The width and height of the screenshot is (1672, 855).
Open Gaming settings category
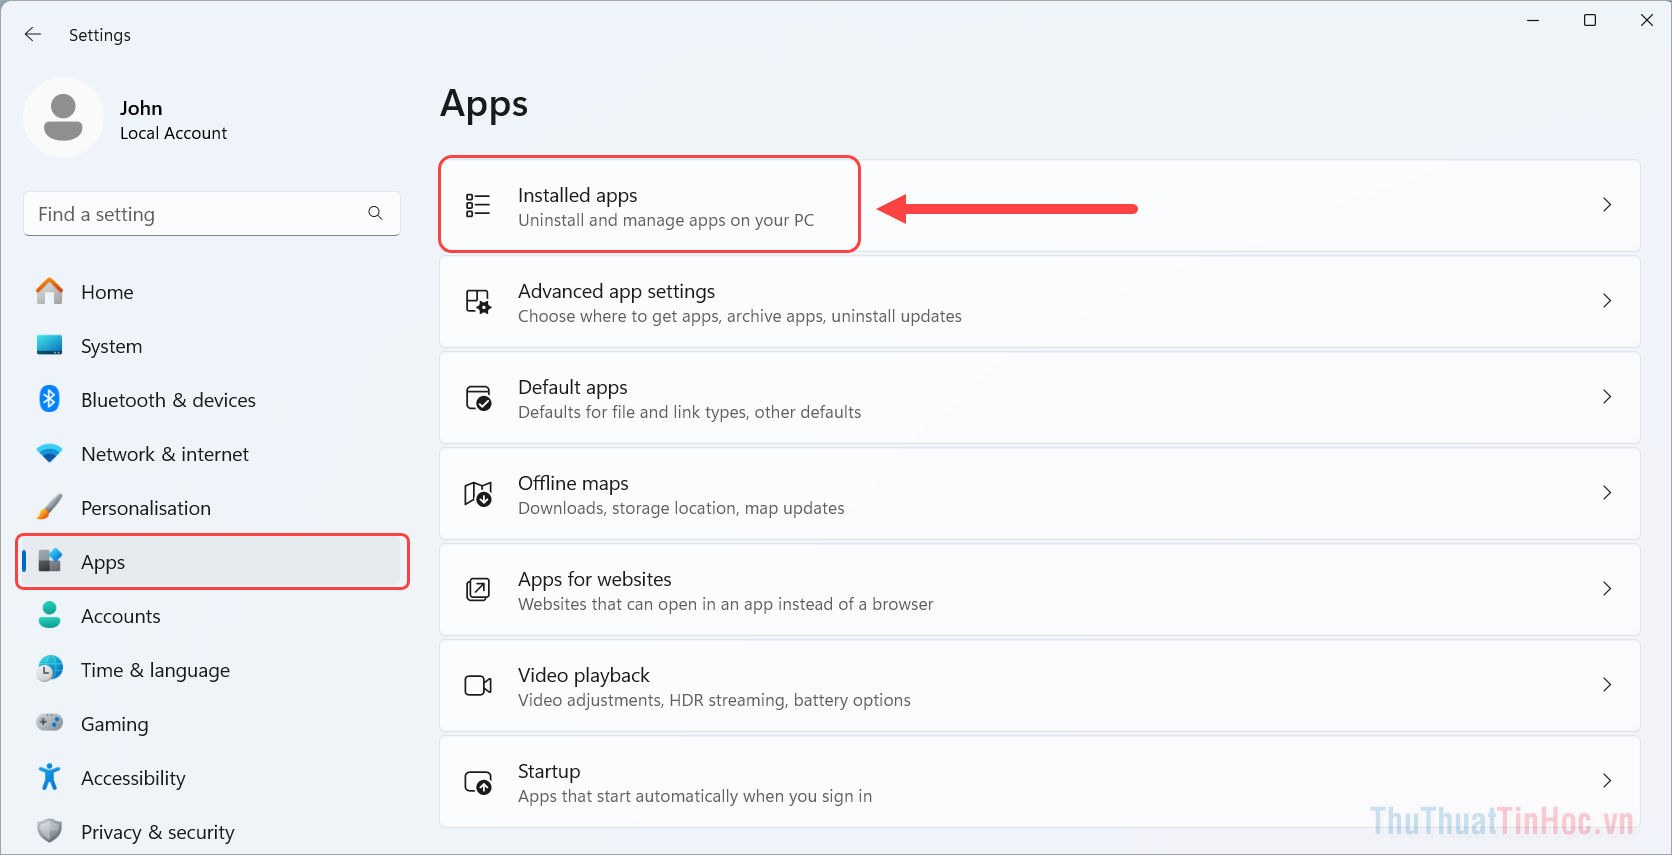click(212, 724)
